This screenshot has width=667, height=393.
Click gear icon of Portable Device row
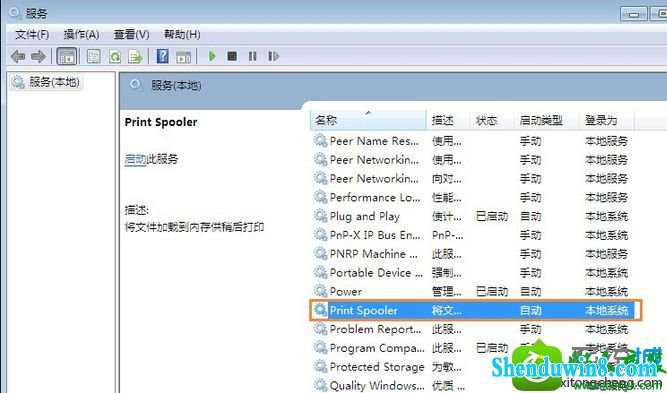320,272
